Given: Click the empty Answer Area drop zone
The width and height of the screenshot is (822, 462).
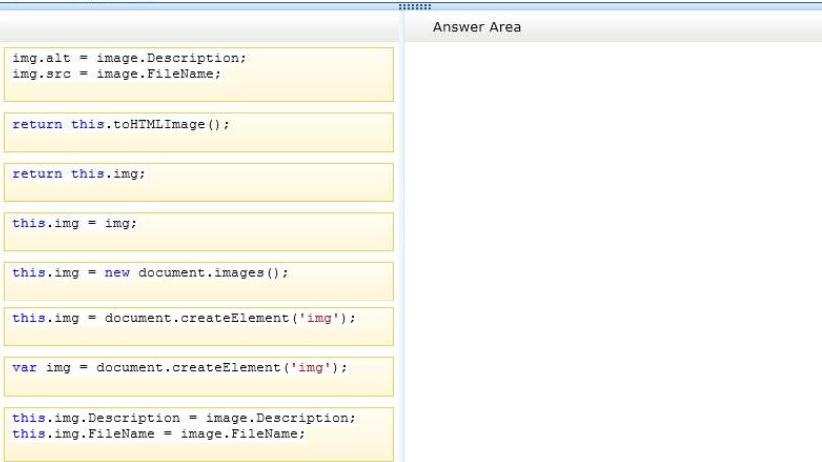Looking at the screenshot, I should (x=613, y=252).
